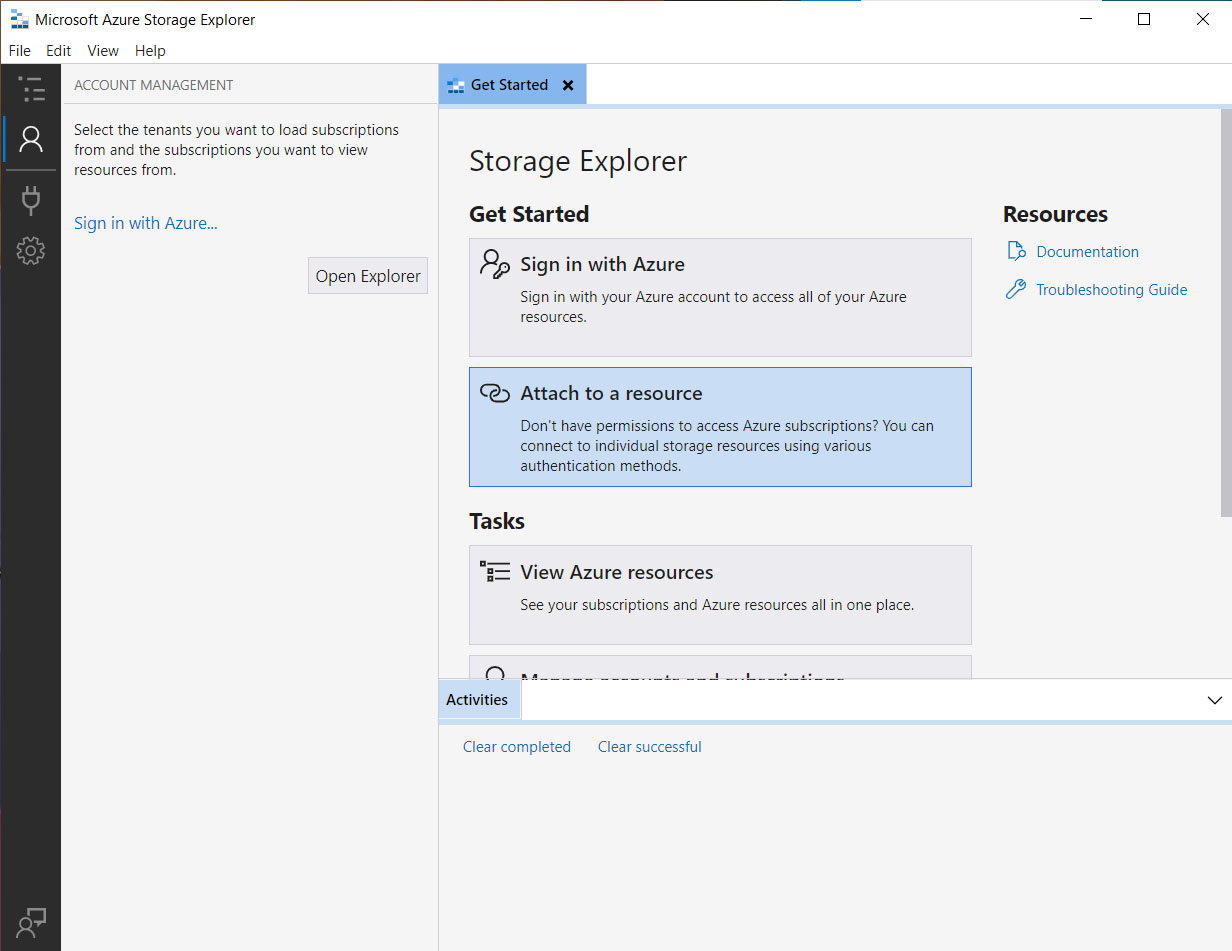Open the Troubleshooting Guide link
Screen dimensions: 1232x951
click(1112, 290)
